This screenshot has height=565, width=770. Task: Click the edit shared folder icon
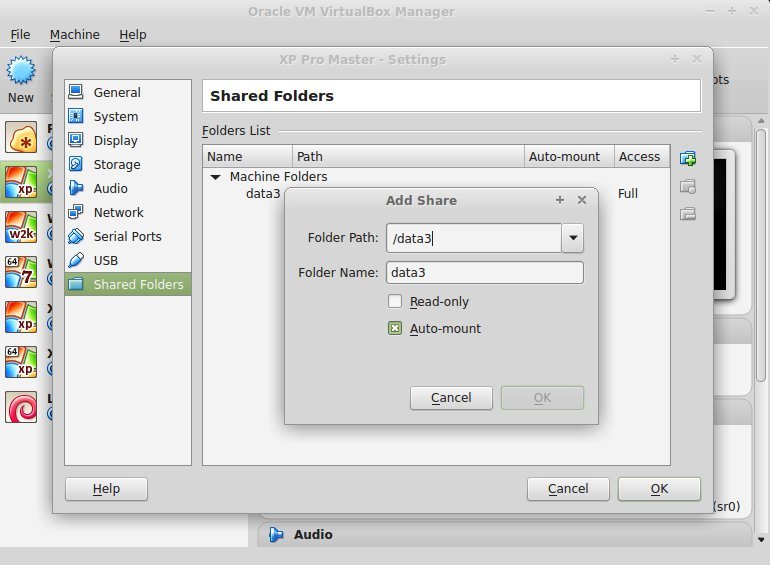coord(688,187)
